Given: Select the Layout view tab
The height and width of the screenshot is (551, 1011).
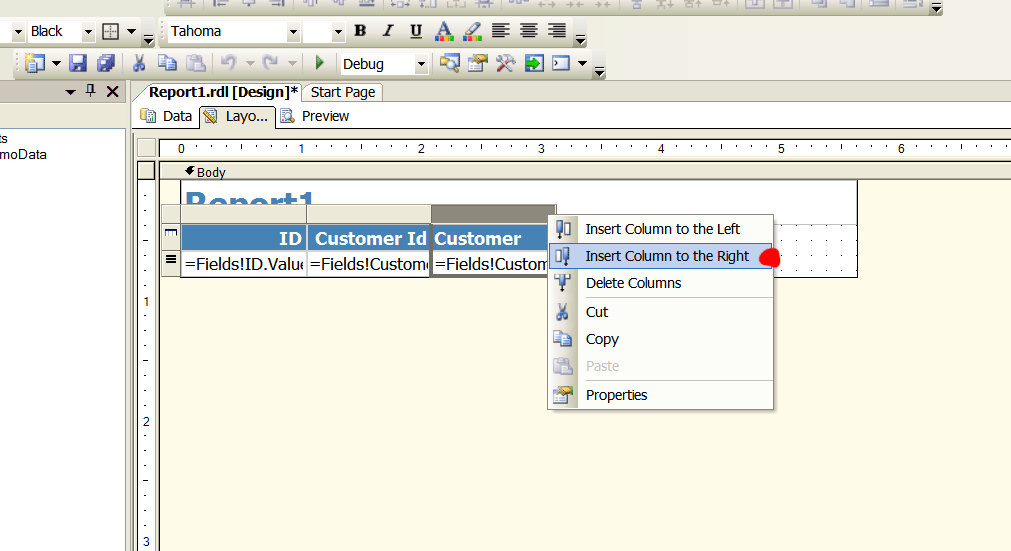Looking at the screenshot, I should [237, 117].
